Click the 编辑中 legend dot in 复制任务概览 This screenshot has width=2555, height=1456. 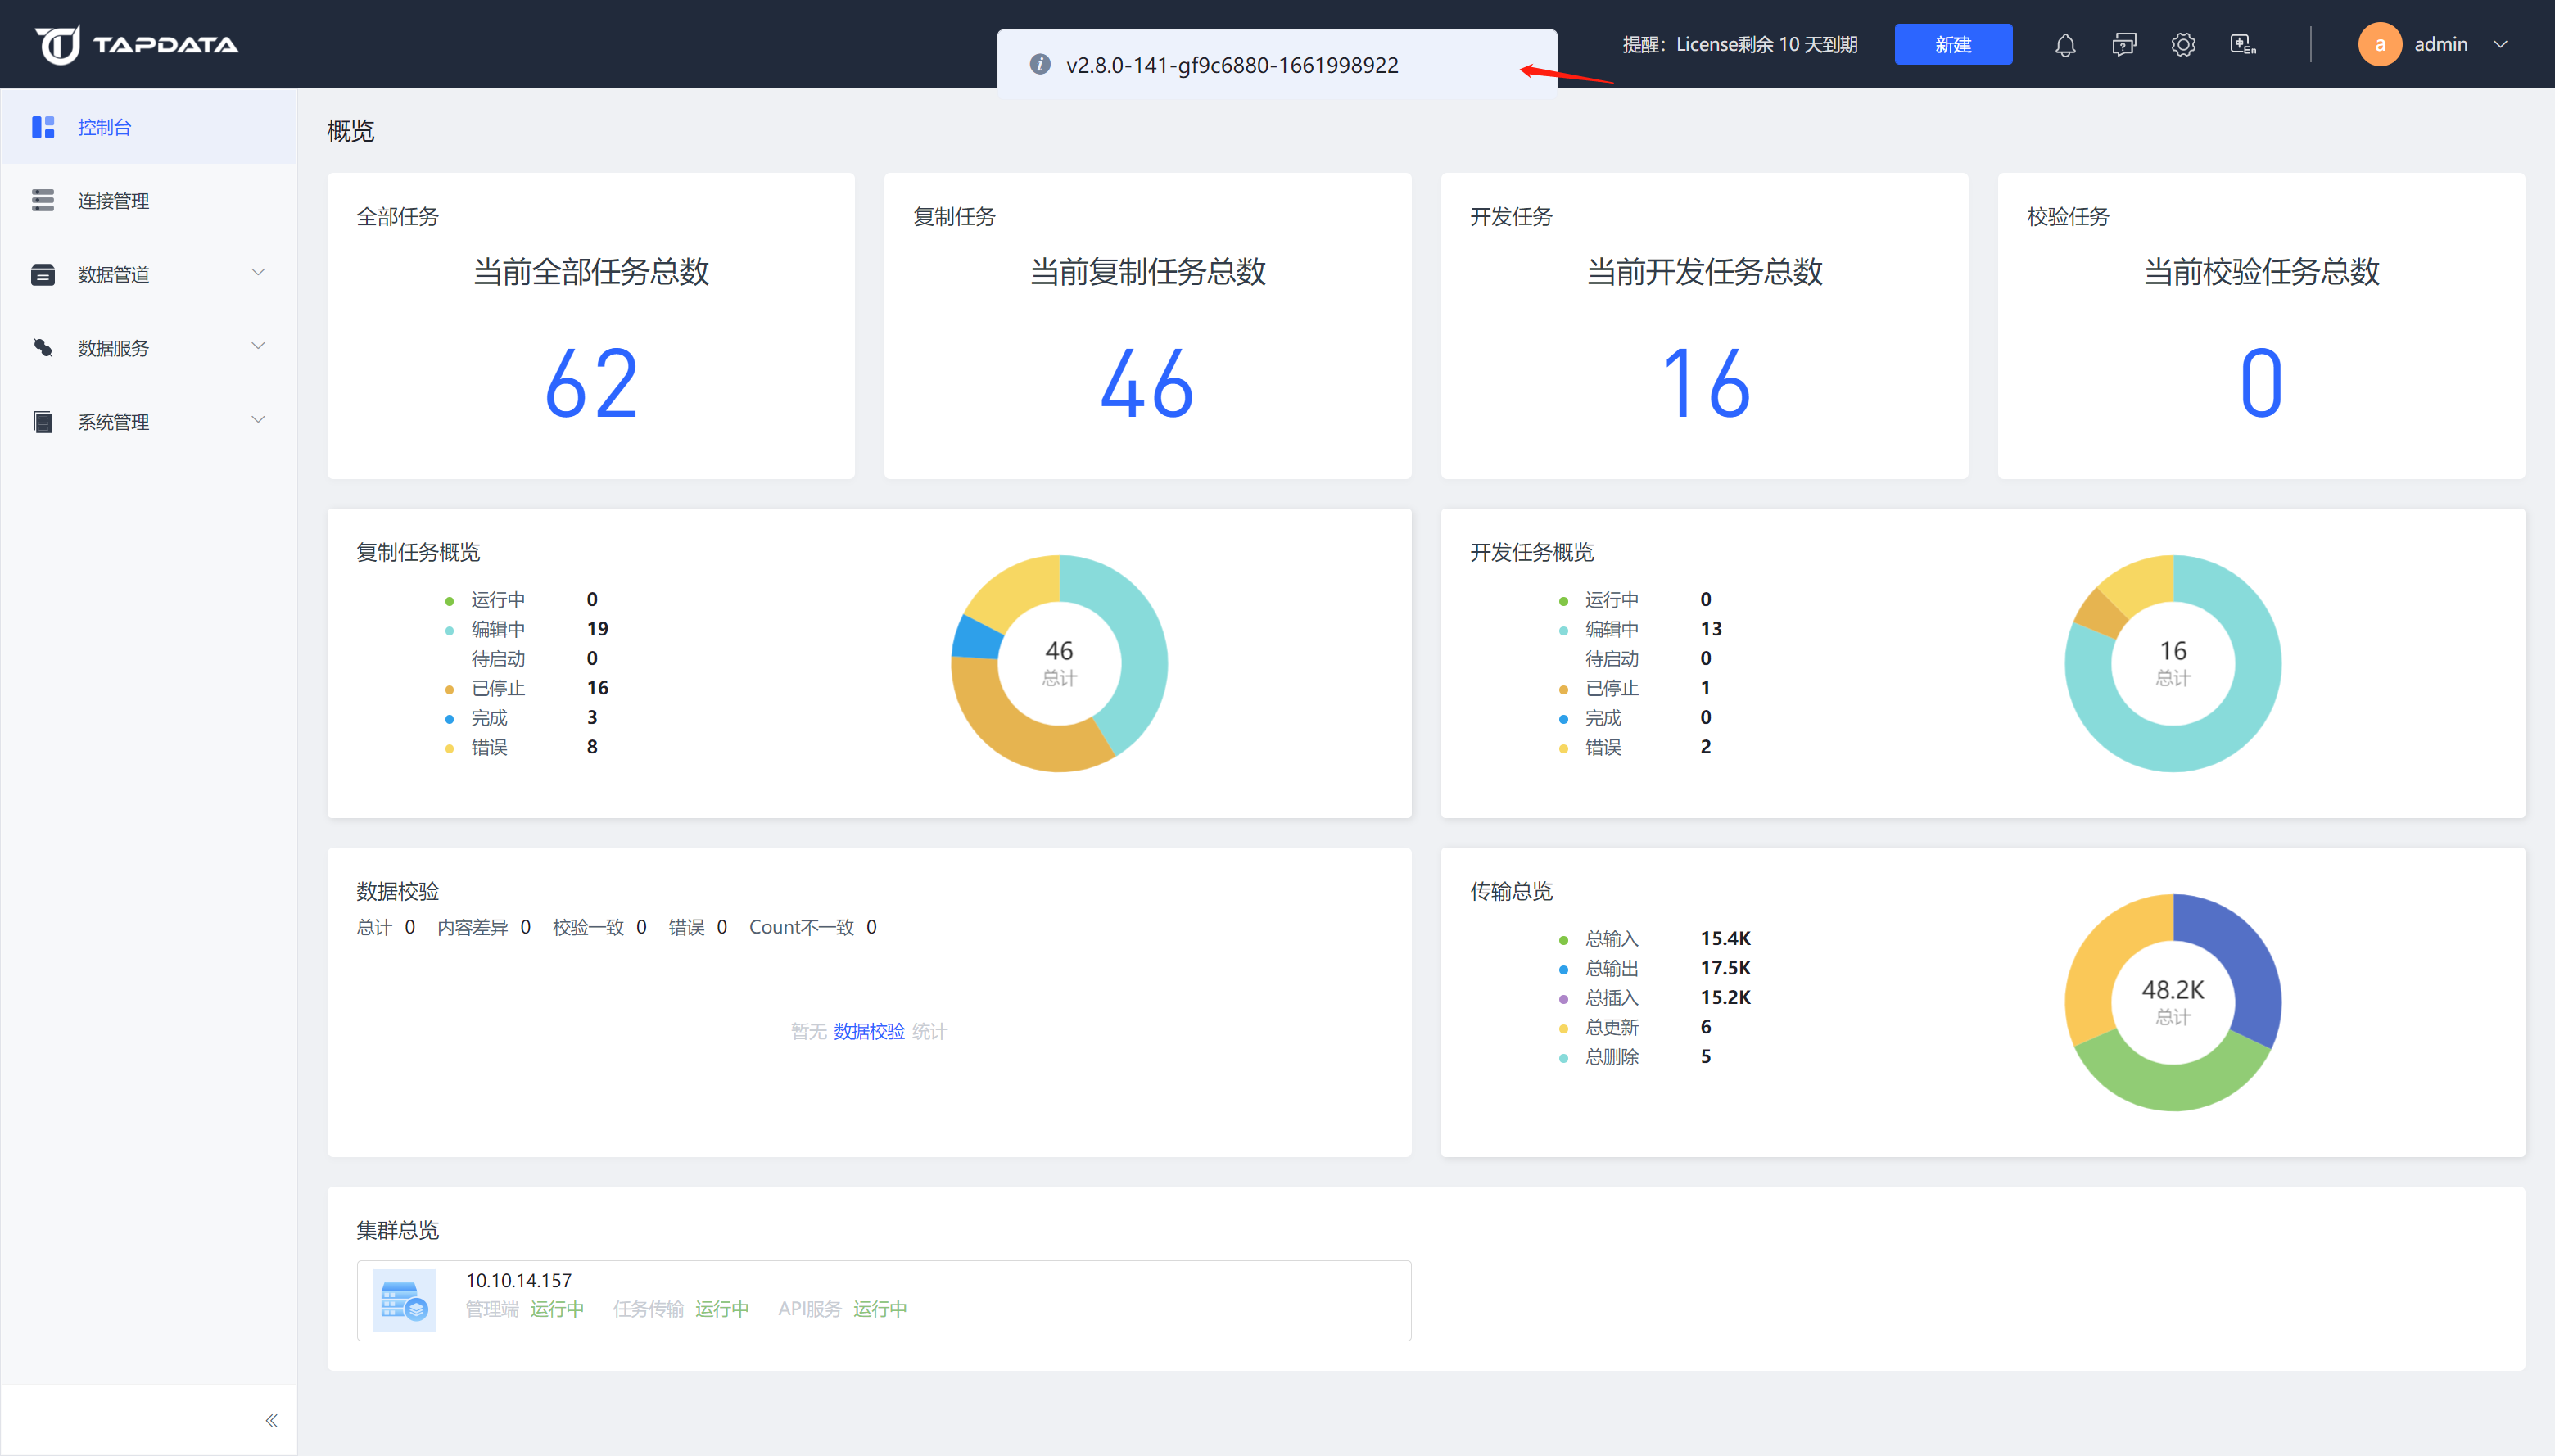449,630
